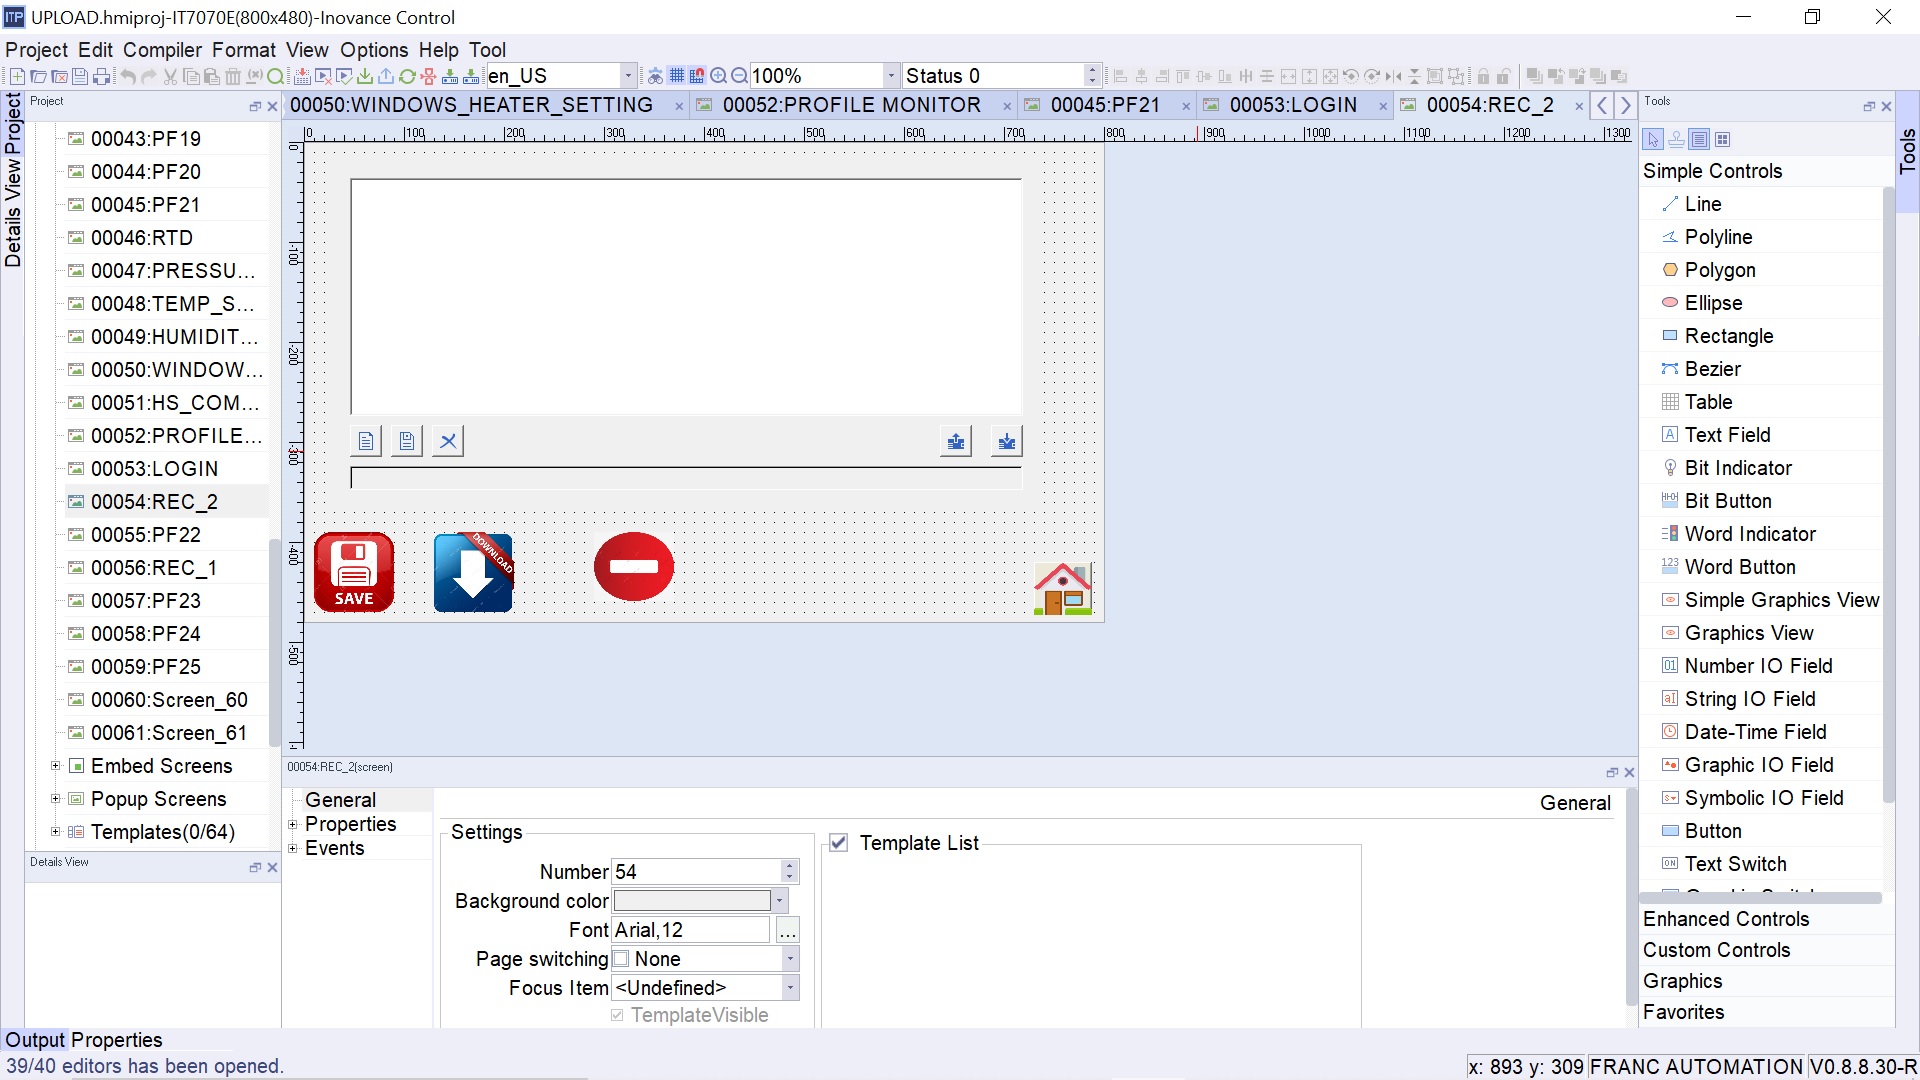Click the red SAVE floppy icon
This screenshot has width=1920, height=1080.
click(354, 571)
